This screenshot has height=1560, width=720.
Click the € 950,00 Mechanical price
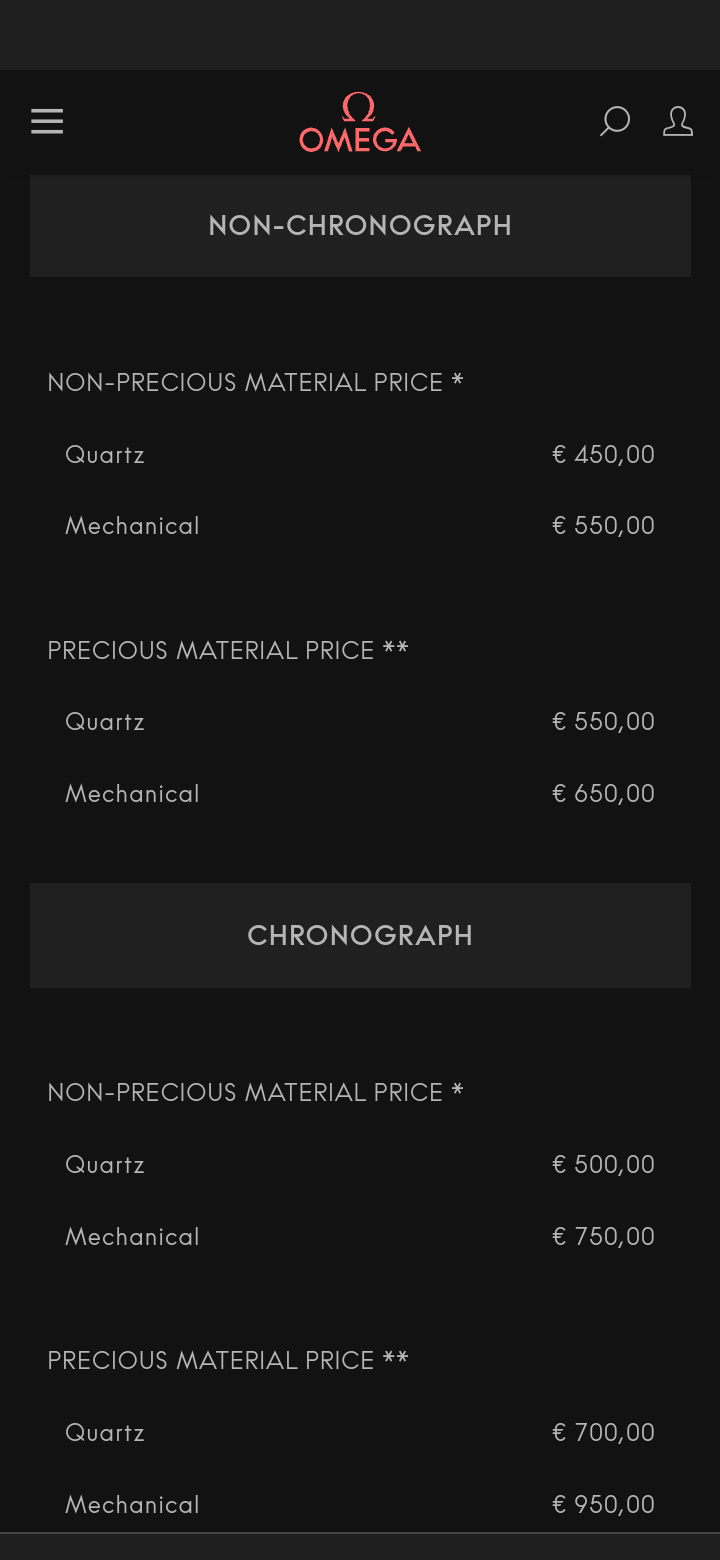point(603,1505)
